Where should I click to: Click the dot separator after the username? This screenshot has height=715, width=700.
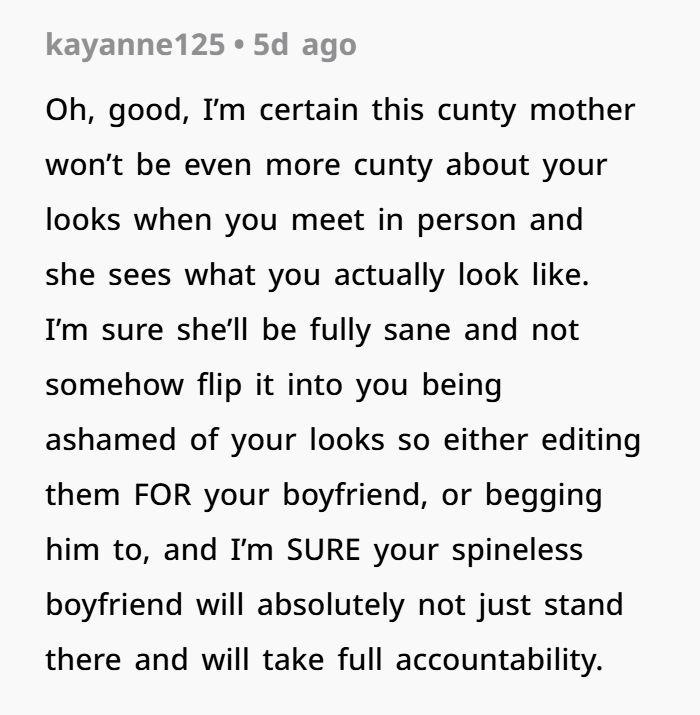(239, 46)
